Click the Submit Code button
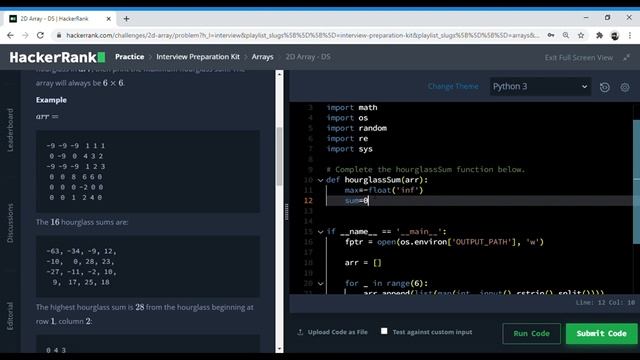640x360 pixels. click(x=601, y=333)
